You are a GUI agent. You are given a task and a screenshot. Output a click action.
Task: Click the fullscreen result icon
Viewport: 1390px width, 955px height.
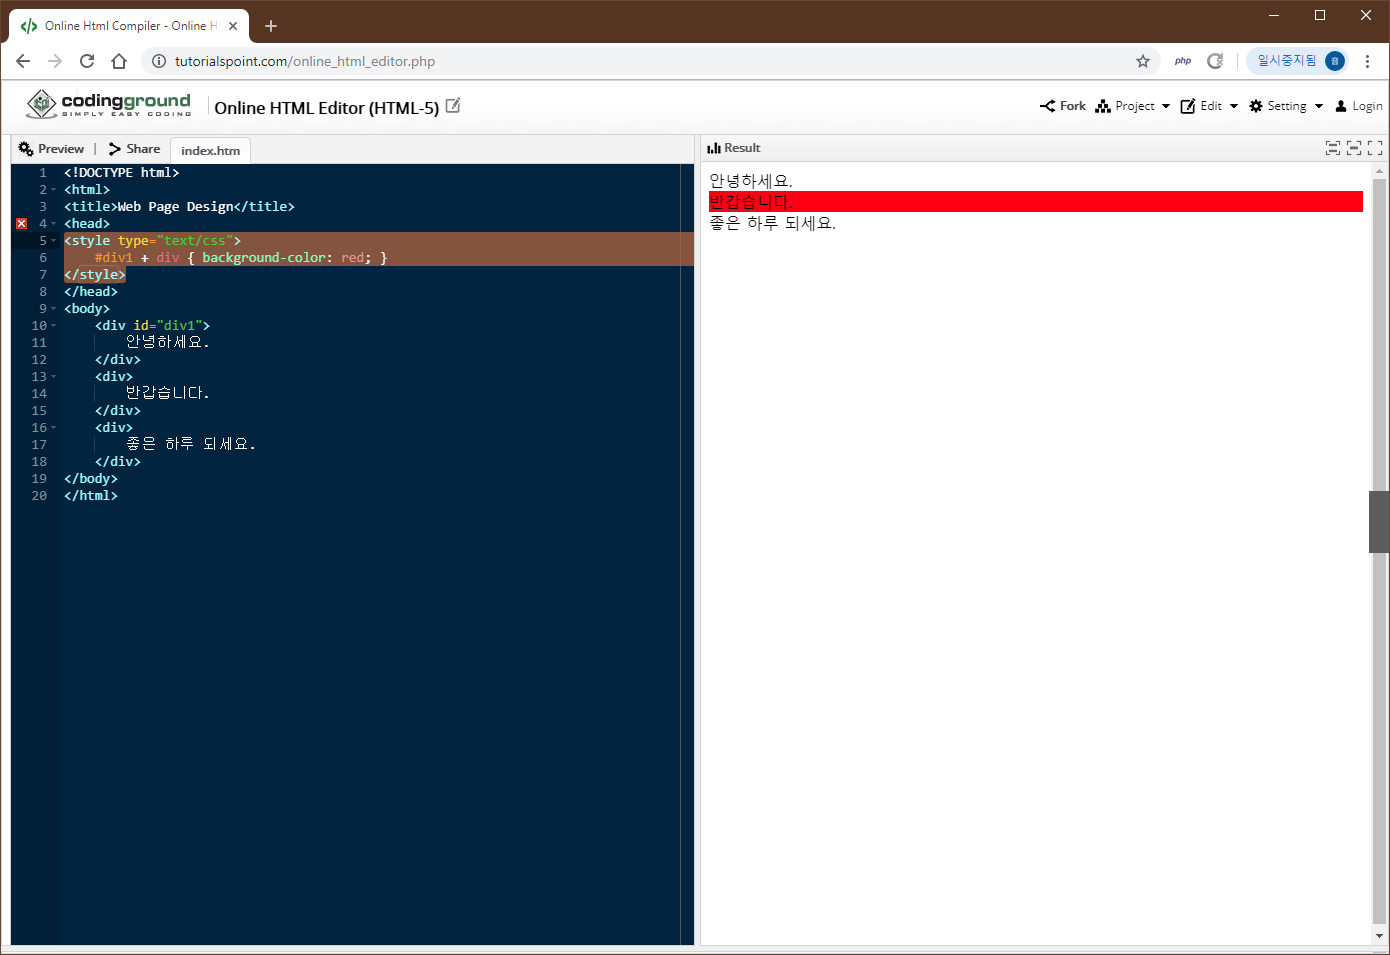[x=1375, y=148]
